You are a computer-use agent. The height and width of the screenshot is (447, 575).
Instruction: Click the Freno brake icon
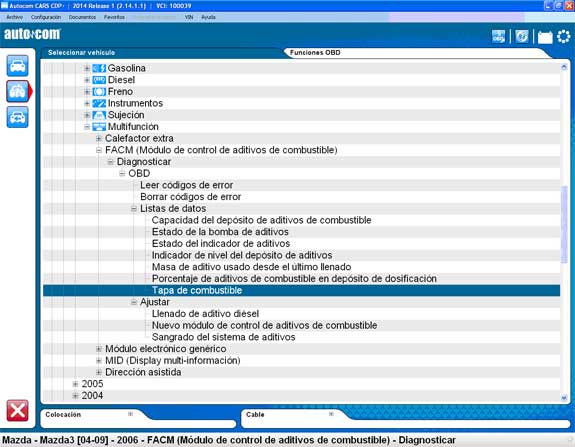coord(99,92)
